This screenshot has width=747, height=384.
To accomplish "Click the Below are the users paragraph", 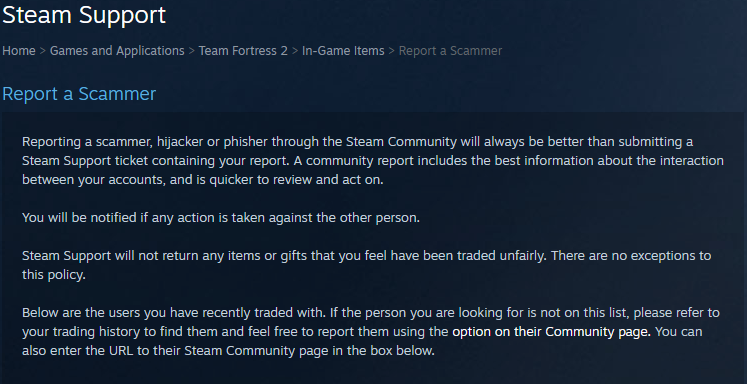I will 371,332.
